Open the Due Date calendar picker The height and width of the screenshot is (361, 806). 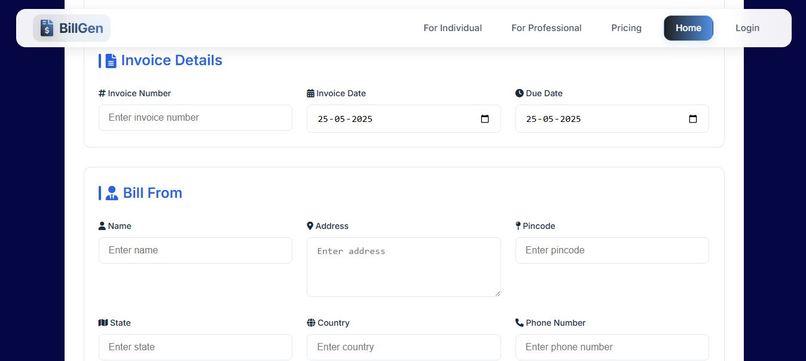693,119
